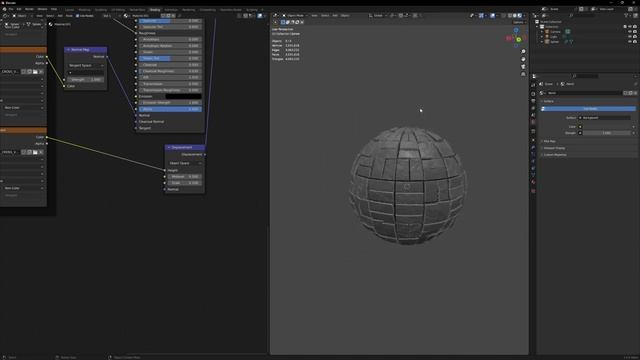Open Object Space dropdown on Displacement node
Viewport: 640px width, 360px height.
pyautogui.click(x=185, y=163)
